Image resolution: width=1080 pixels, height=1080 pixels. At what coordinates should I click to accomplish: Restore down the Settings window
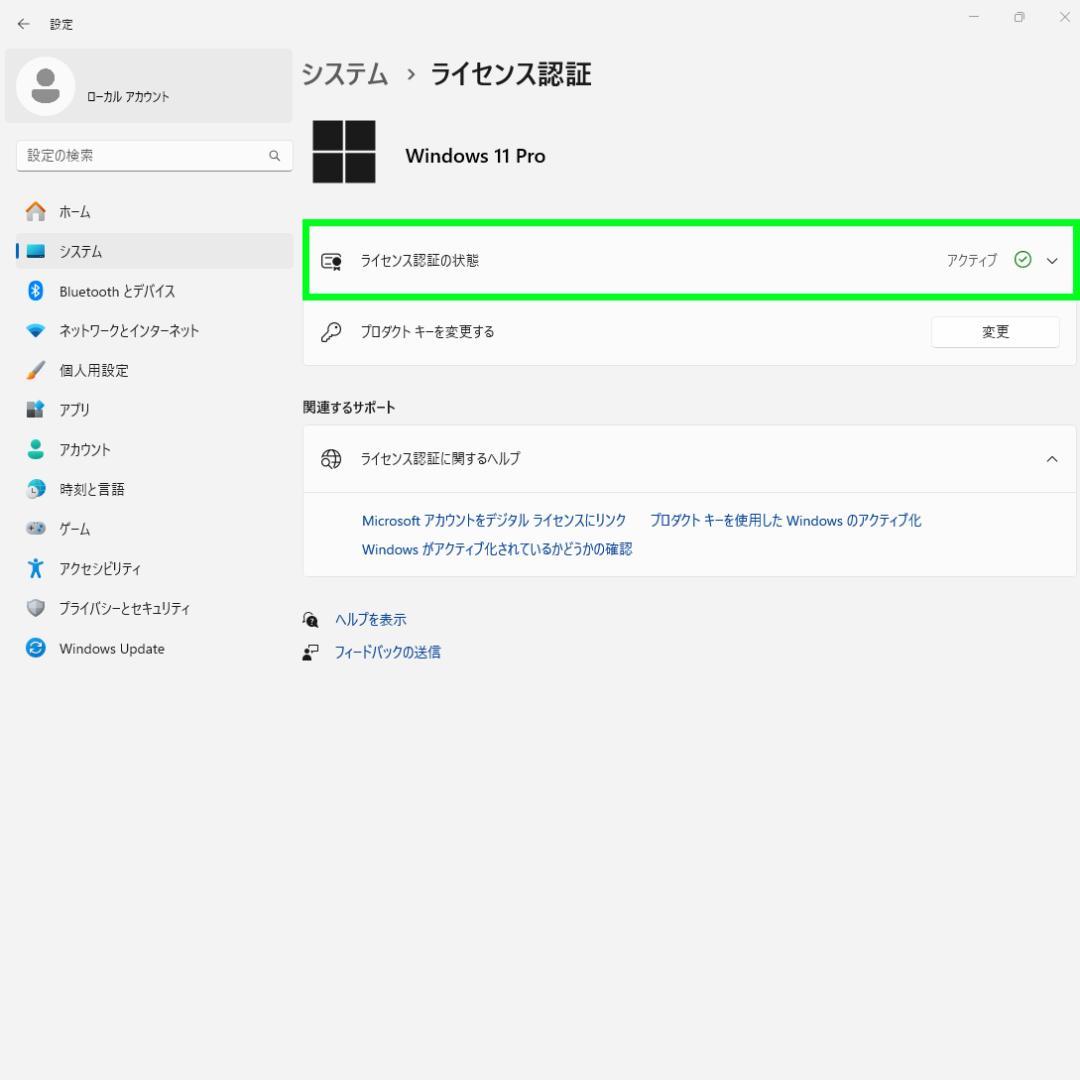[x=1019, y=17]
